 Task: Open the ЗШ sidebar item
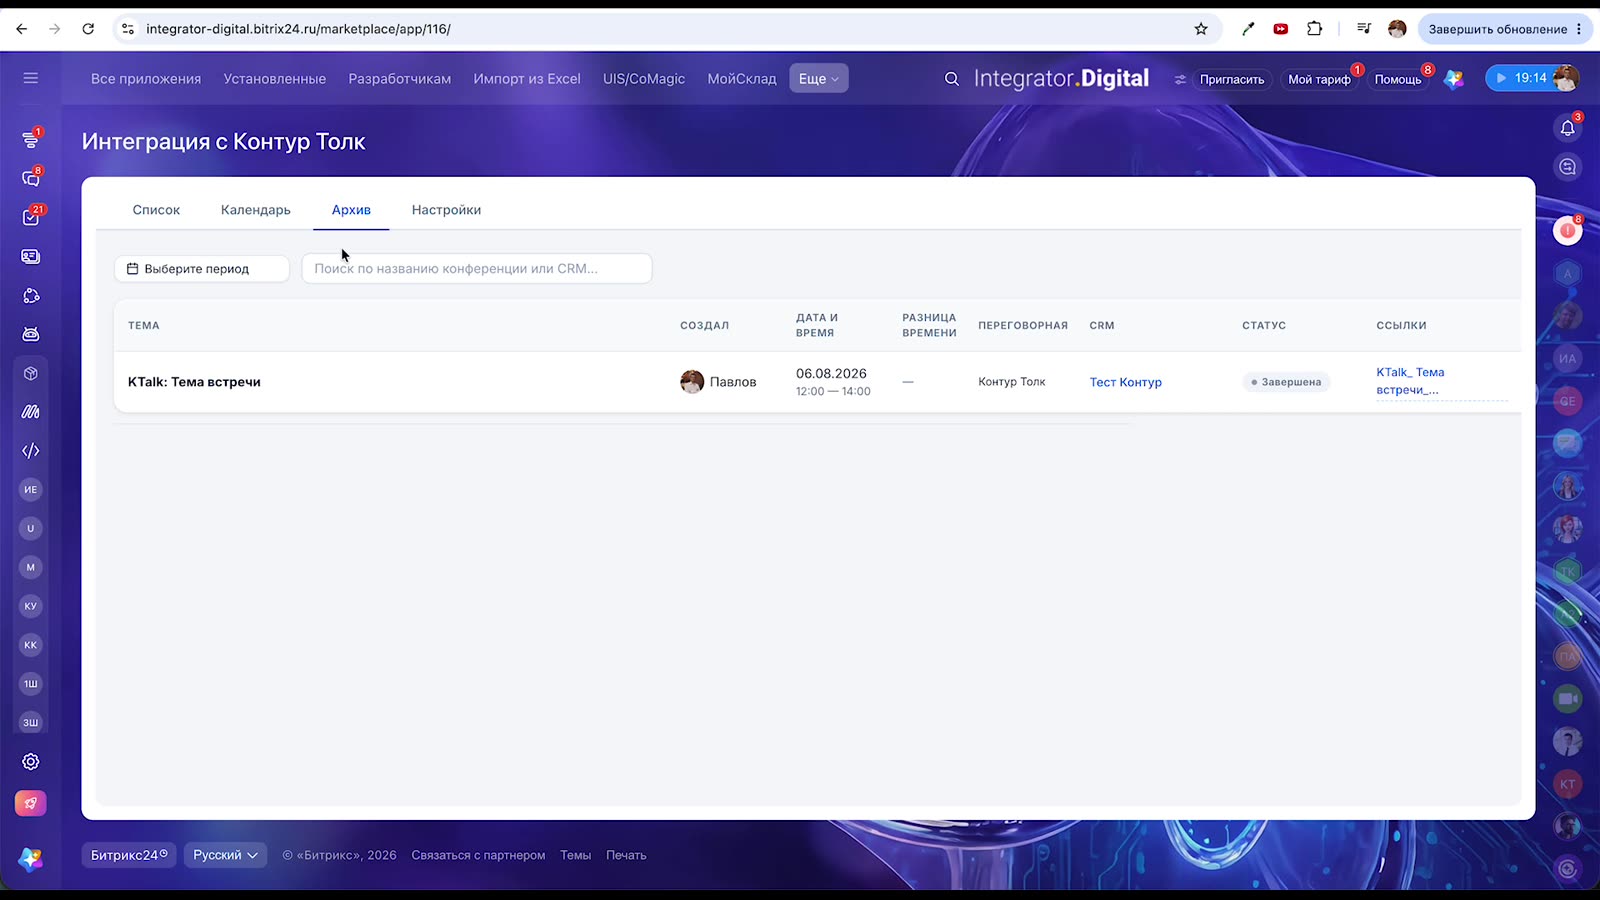[x=31, y=722]
